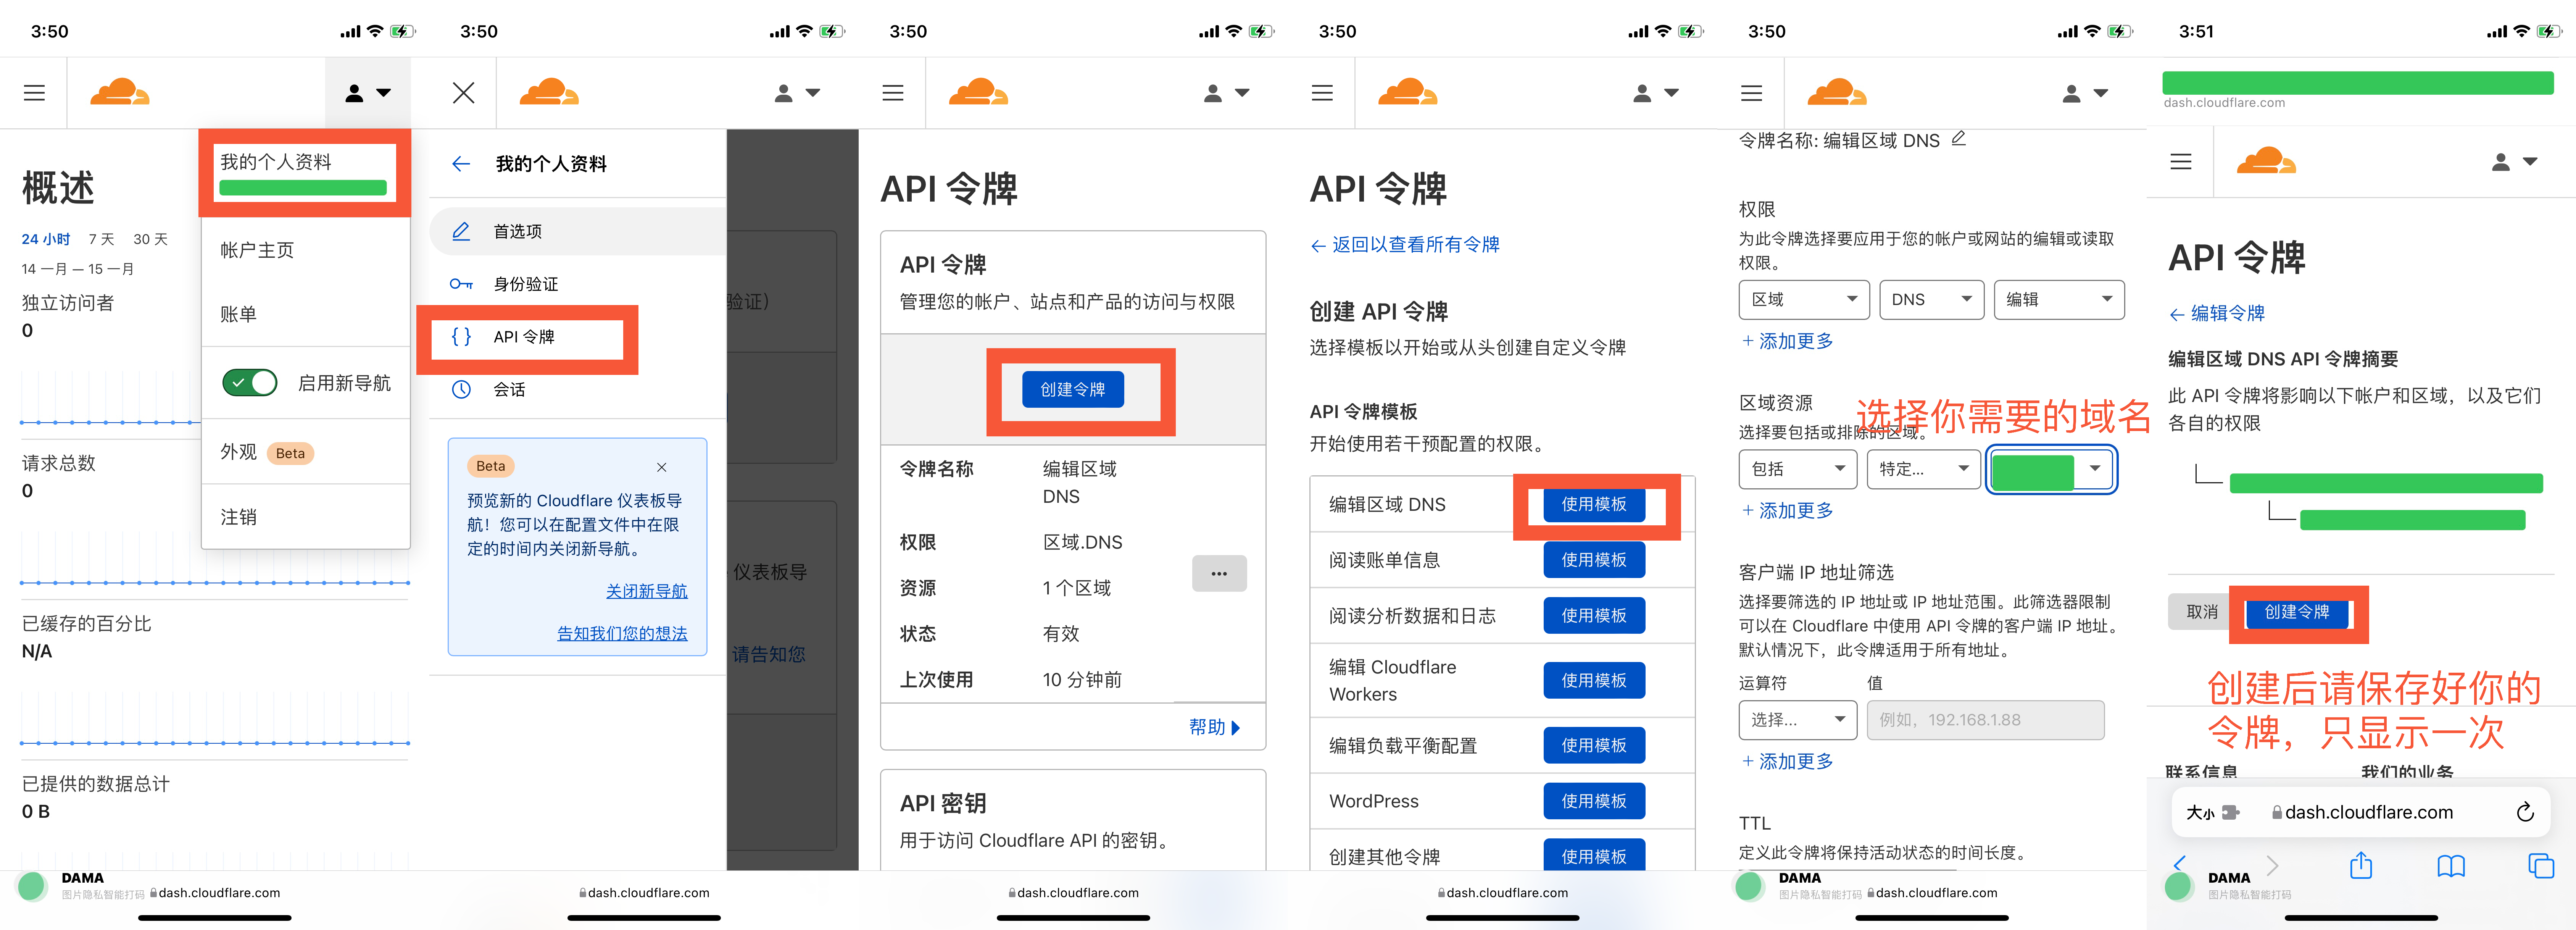Click the clock icon beside 会话
The height and width of the screenshot is (930, 2576).
(x=461, y=389)
